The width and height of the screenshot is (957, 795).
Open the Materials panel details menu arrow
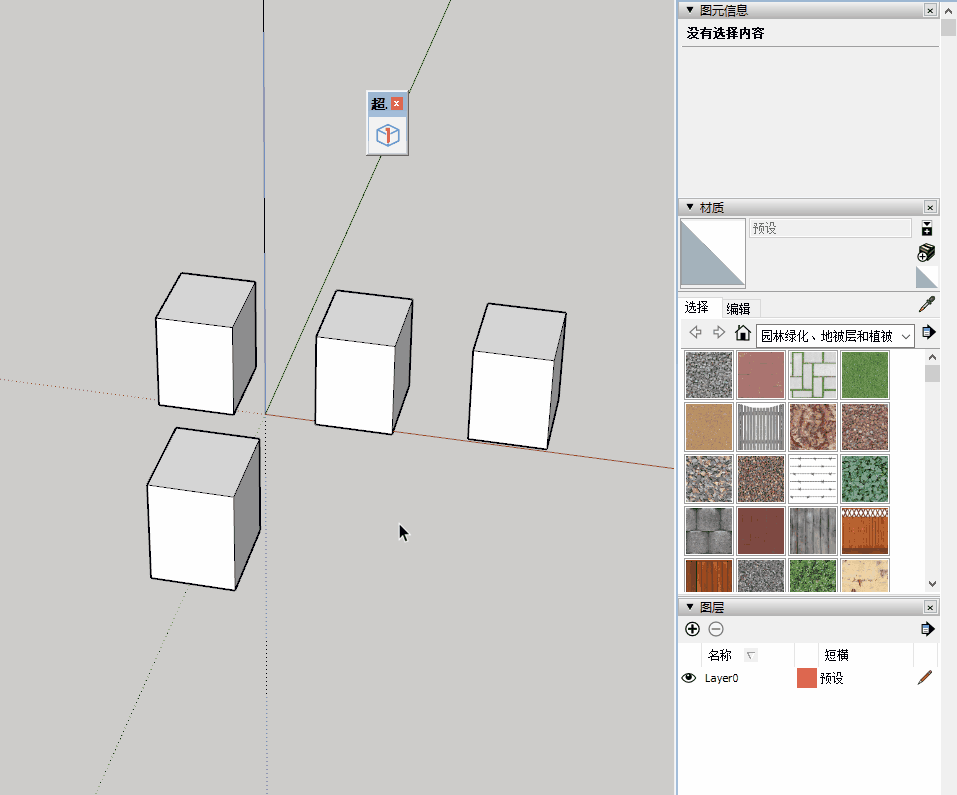point(929,331)
